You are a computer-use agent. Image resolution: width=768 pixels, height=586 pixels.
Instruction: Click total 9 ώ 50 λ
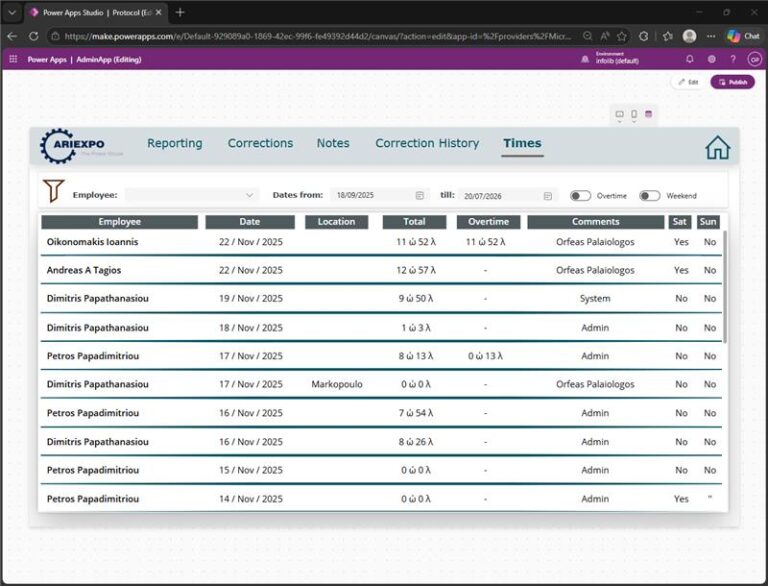[416, 298]
